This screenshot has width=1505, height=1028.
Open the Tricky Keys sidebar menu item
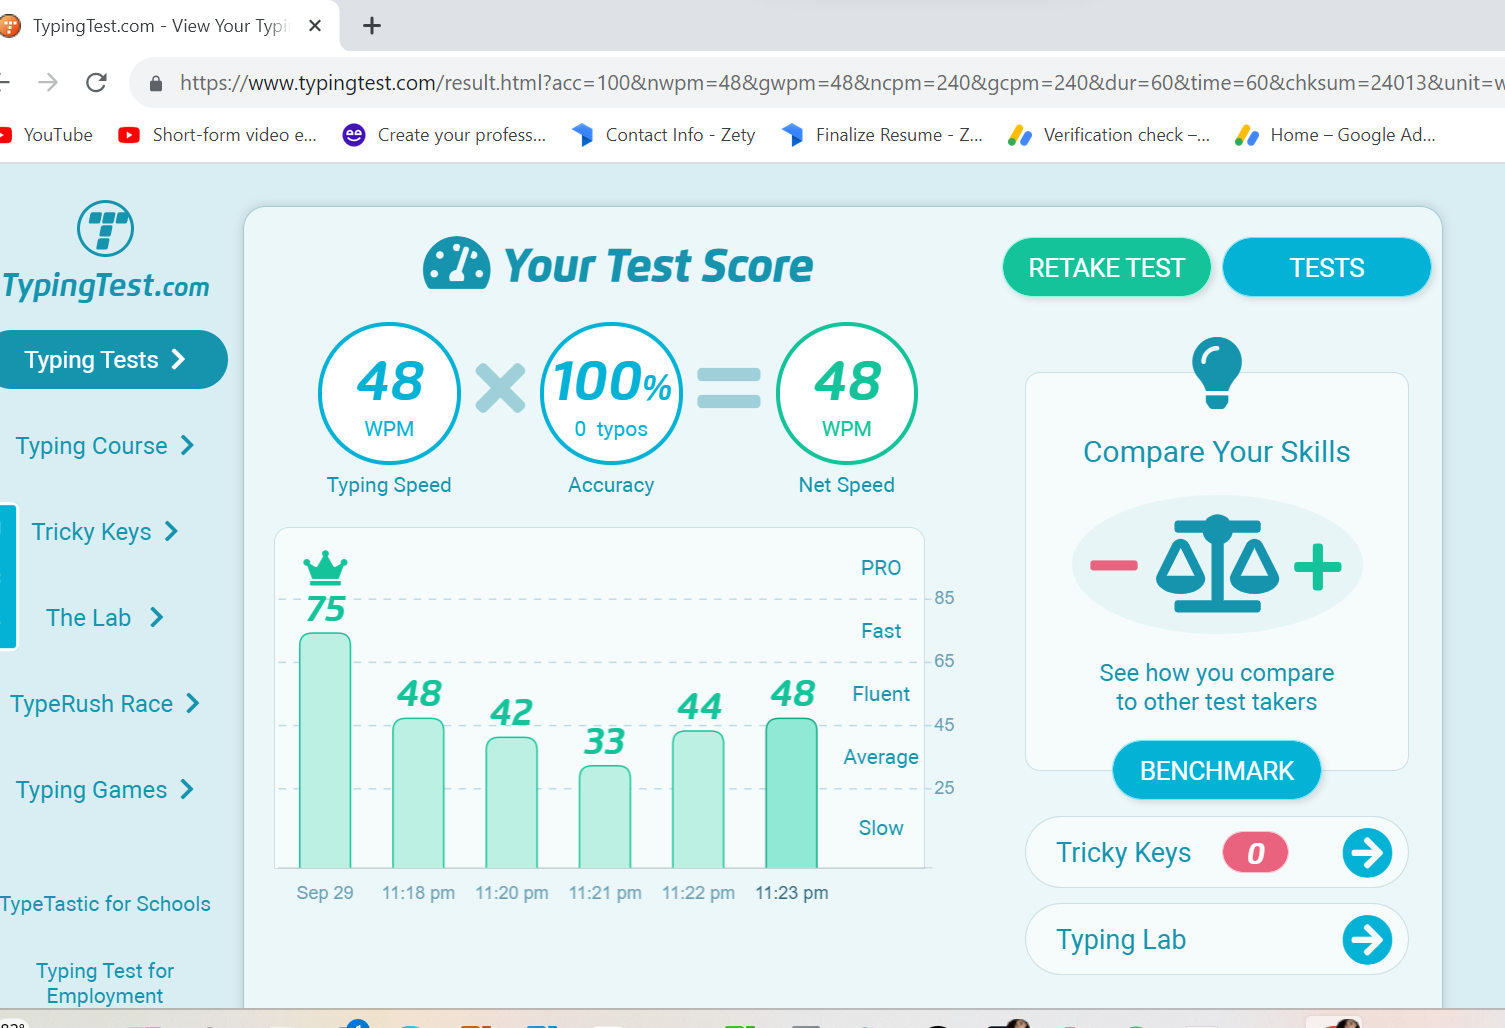(x=105, y=532)
